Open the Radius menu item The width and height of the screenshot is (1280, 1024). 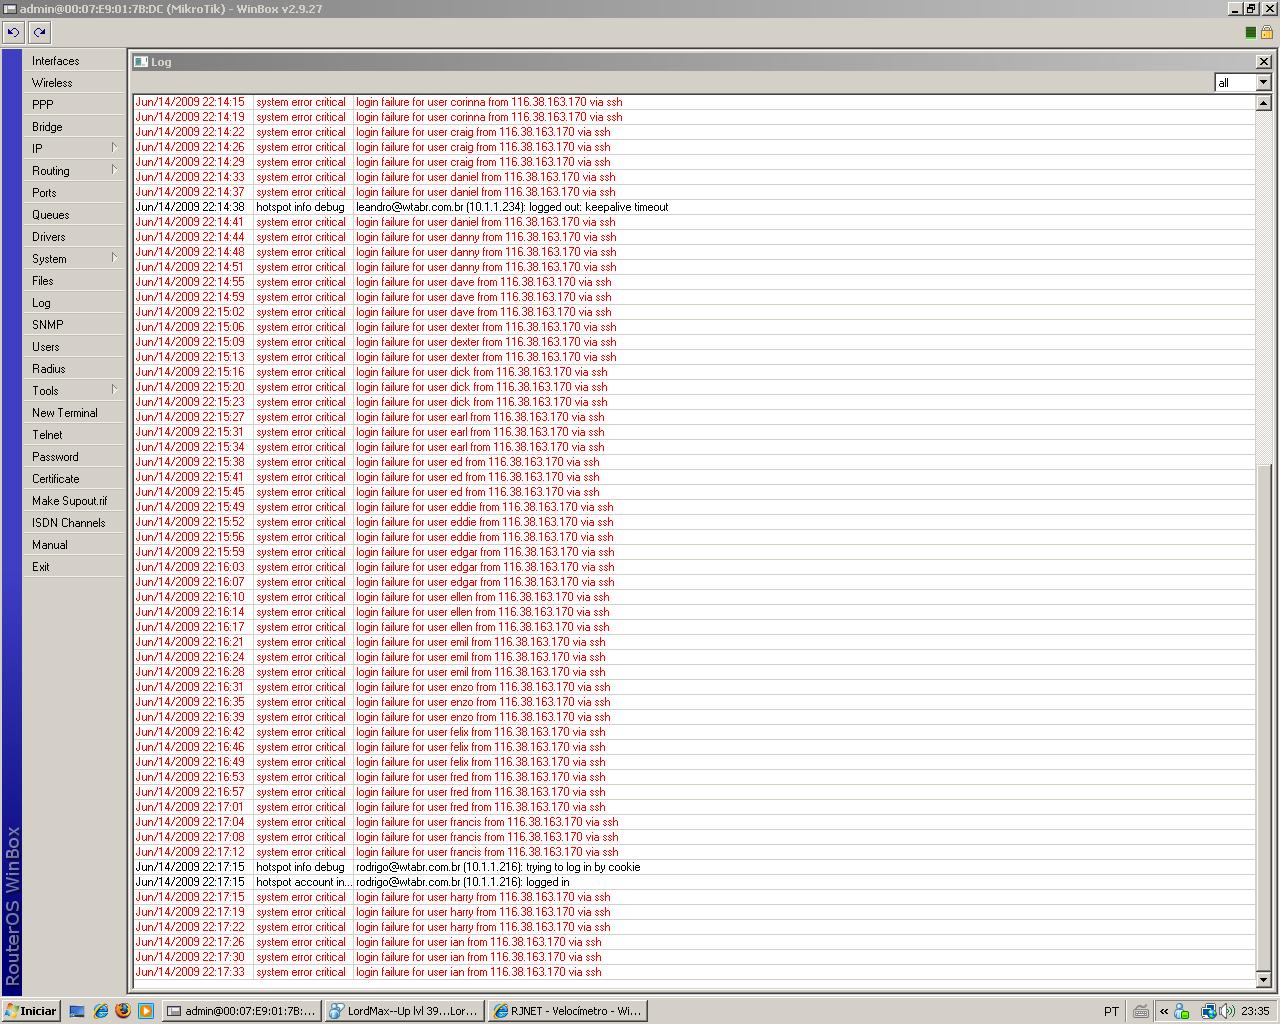74,369
